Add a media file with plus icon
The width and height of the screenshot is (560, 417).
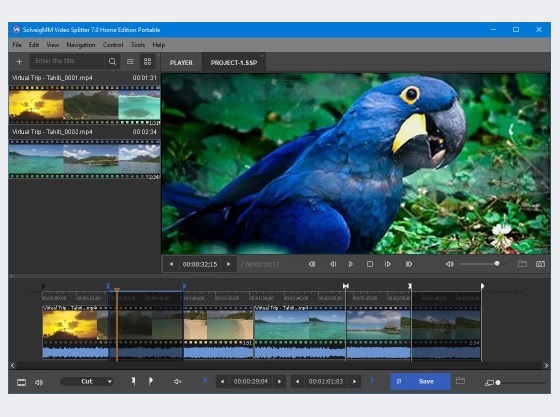19,62
